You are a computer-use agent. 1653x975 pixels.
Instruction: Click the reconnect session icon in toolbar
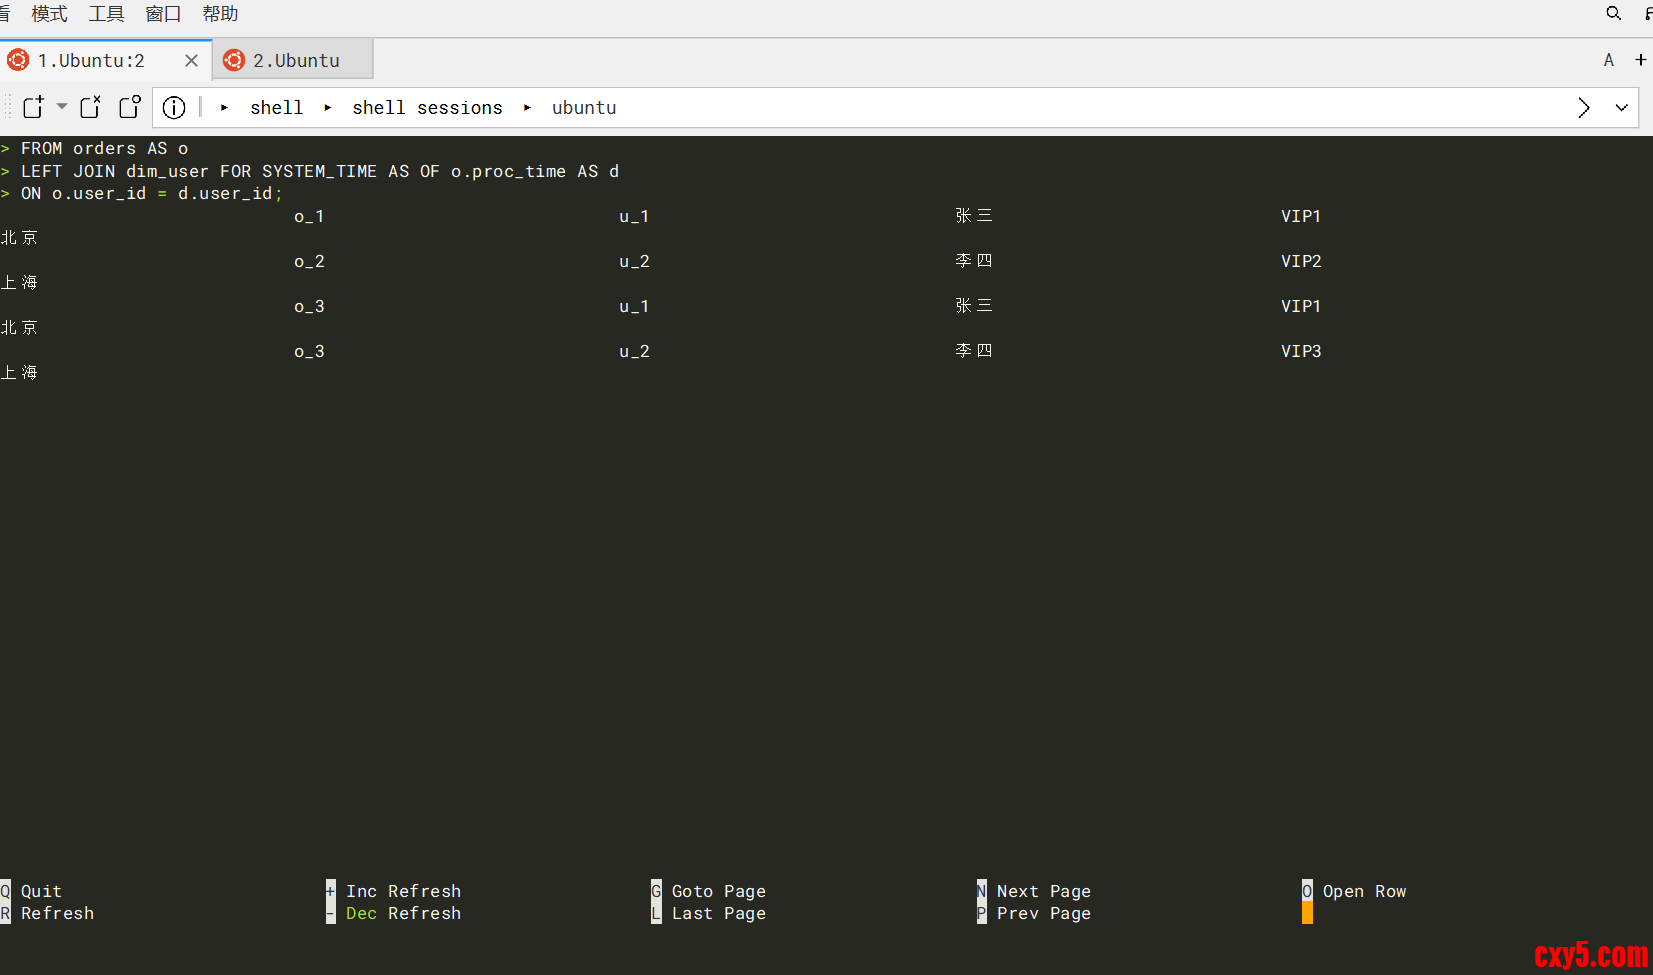tap(130, 107)
